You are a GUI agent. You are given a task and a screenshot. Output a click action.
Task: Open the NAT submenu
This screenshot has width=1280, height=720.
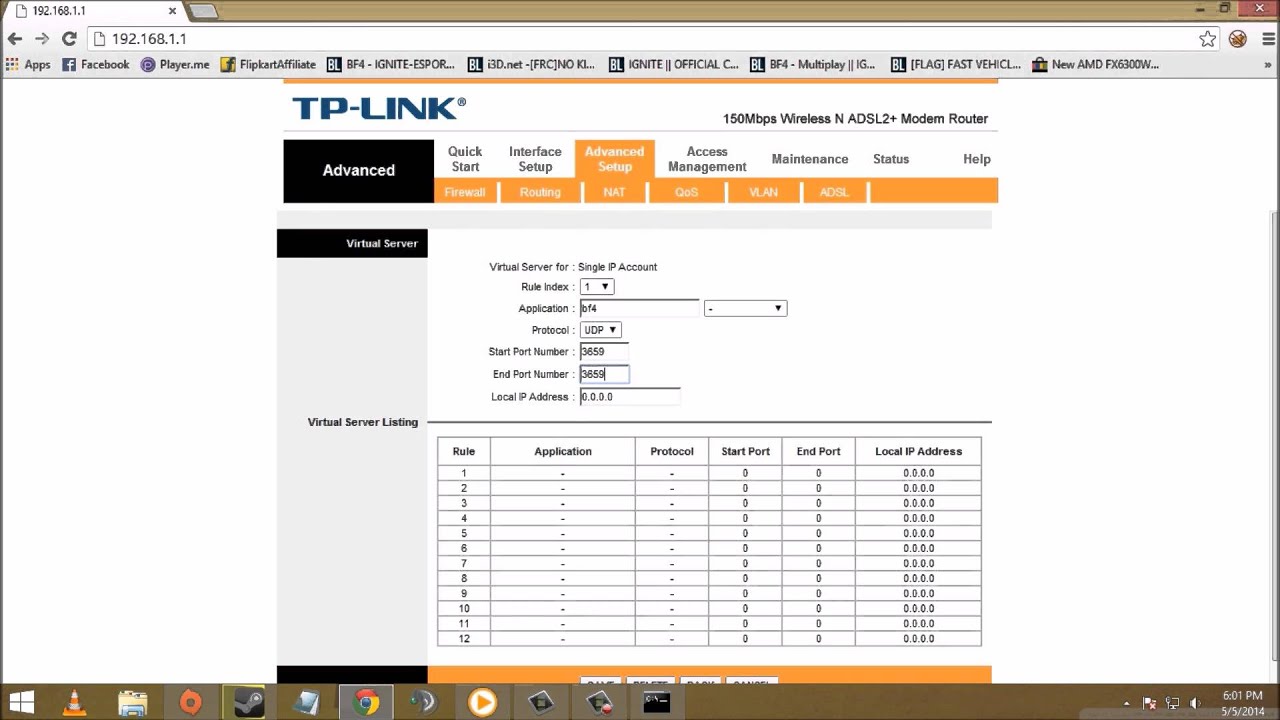(x=614, y=192)
